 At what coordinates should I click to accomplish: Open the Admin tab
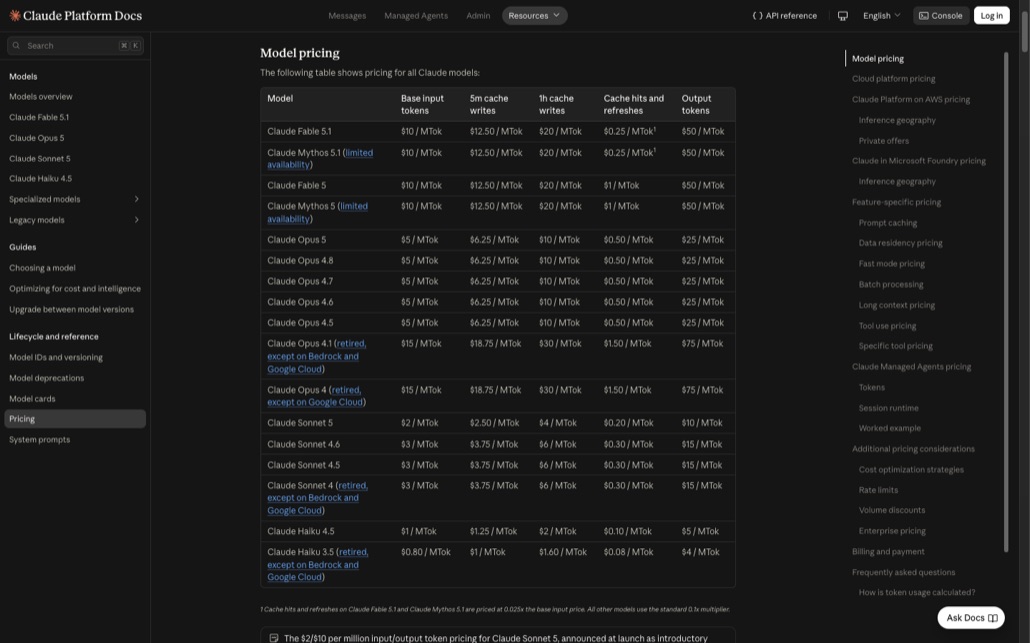tap(478, 16)
